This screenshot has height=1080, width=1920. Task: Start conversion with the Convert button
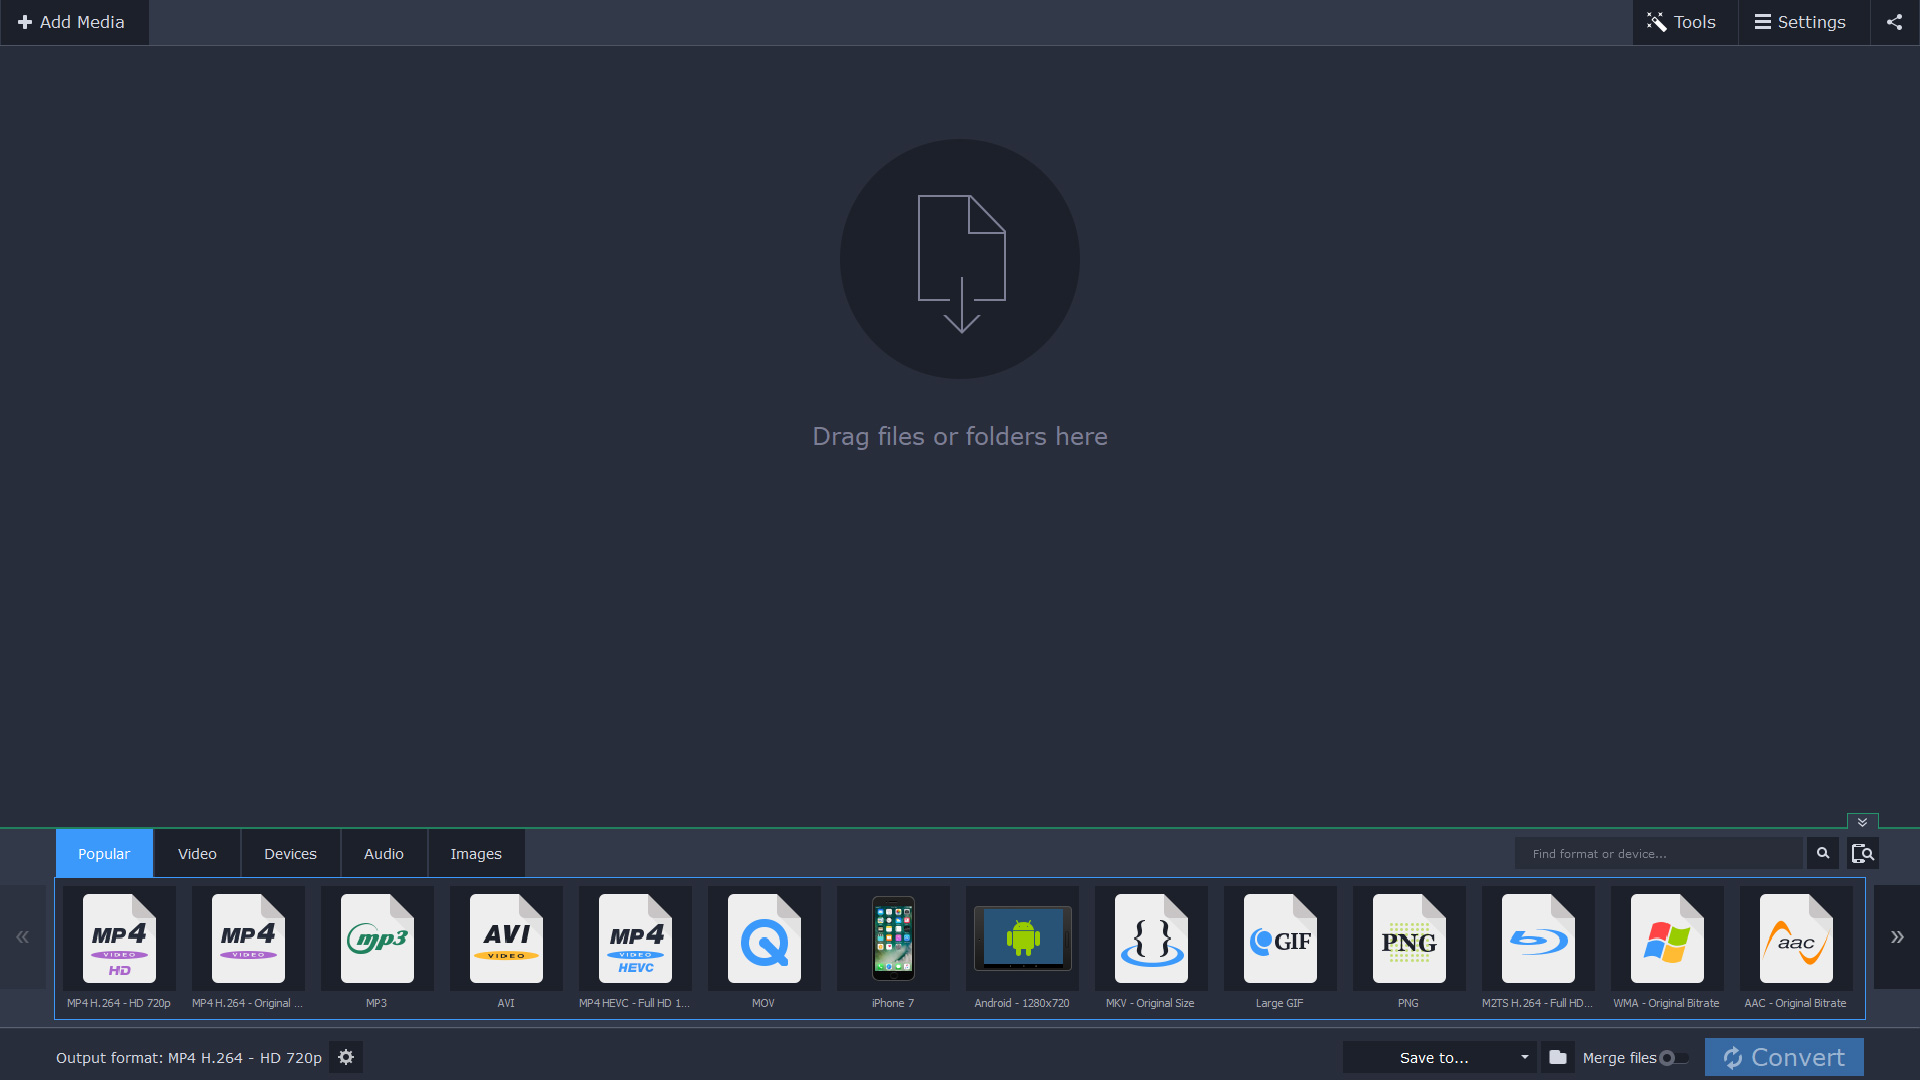tap(1783, 1057)
